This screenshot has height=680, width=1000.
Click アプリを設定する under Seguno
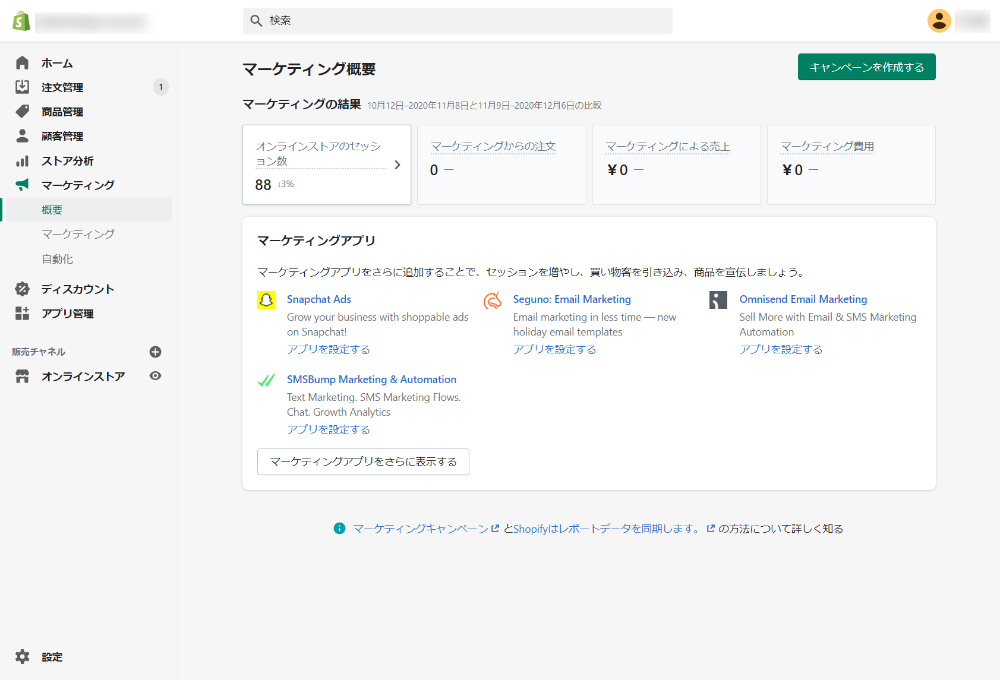pyautogui.click(x=554, y=350)
